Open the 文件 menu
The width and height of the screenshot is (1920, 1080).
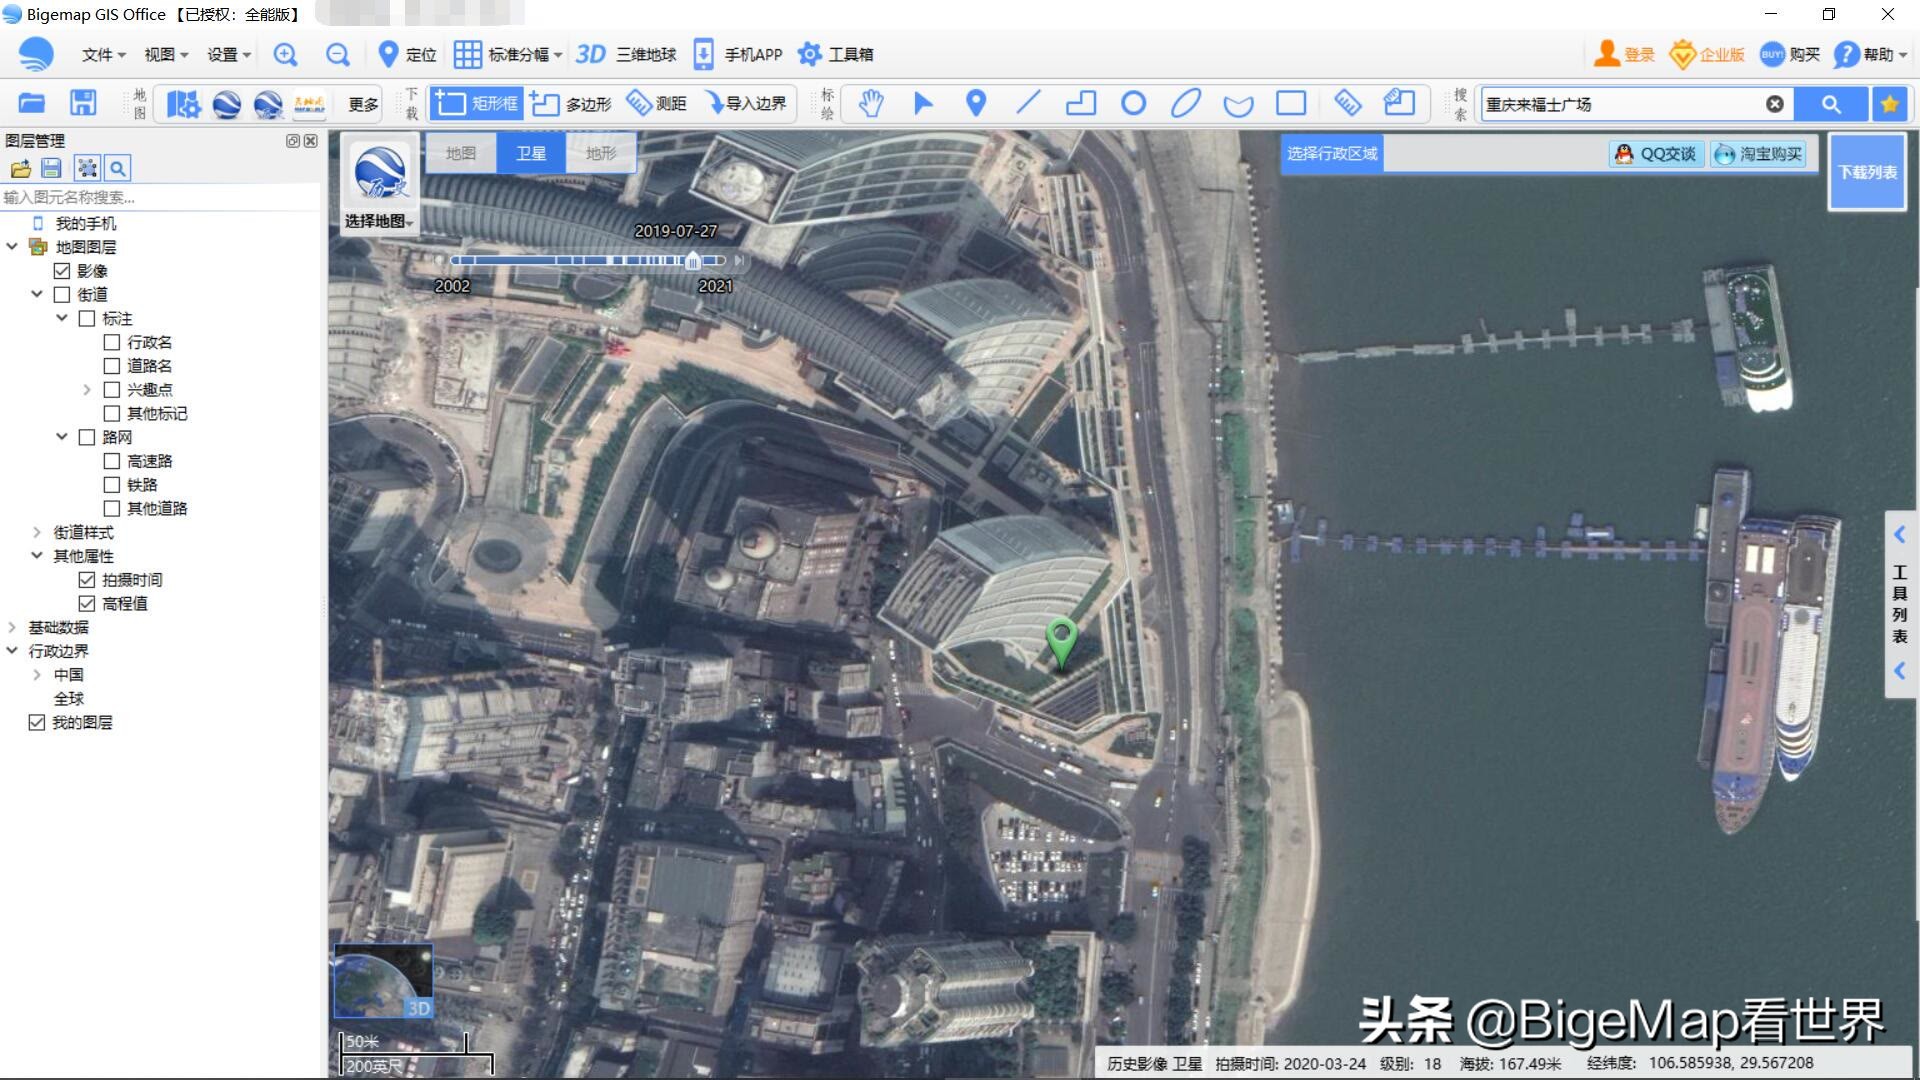tap(103, 54)
